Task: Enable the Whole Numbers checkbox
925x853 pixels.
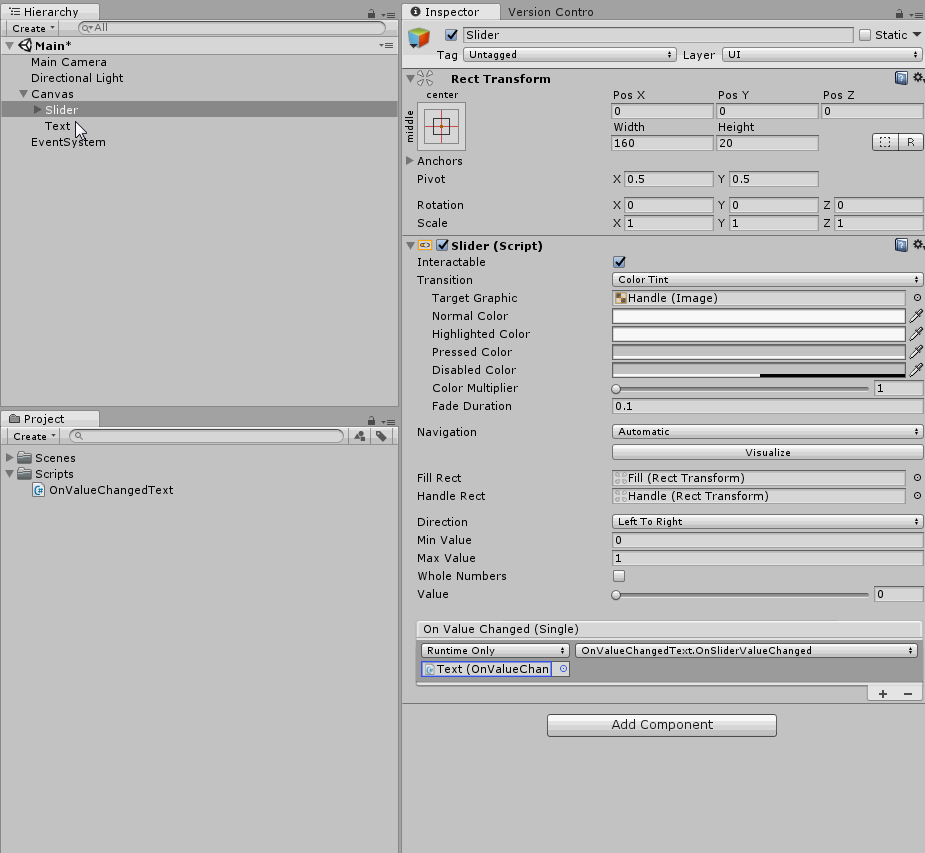Action: pos(619,576)
